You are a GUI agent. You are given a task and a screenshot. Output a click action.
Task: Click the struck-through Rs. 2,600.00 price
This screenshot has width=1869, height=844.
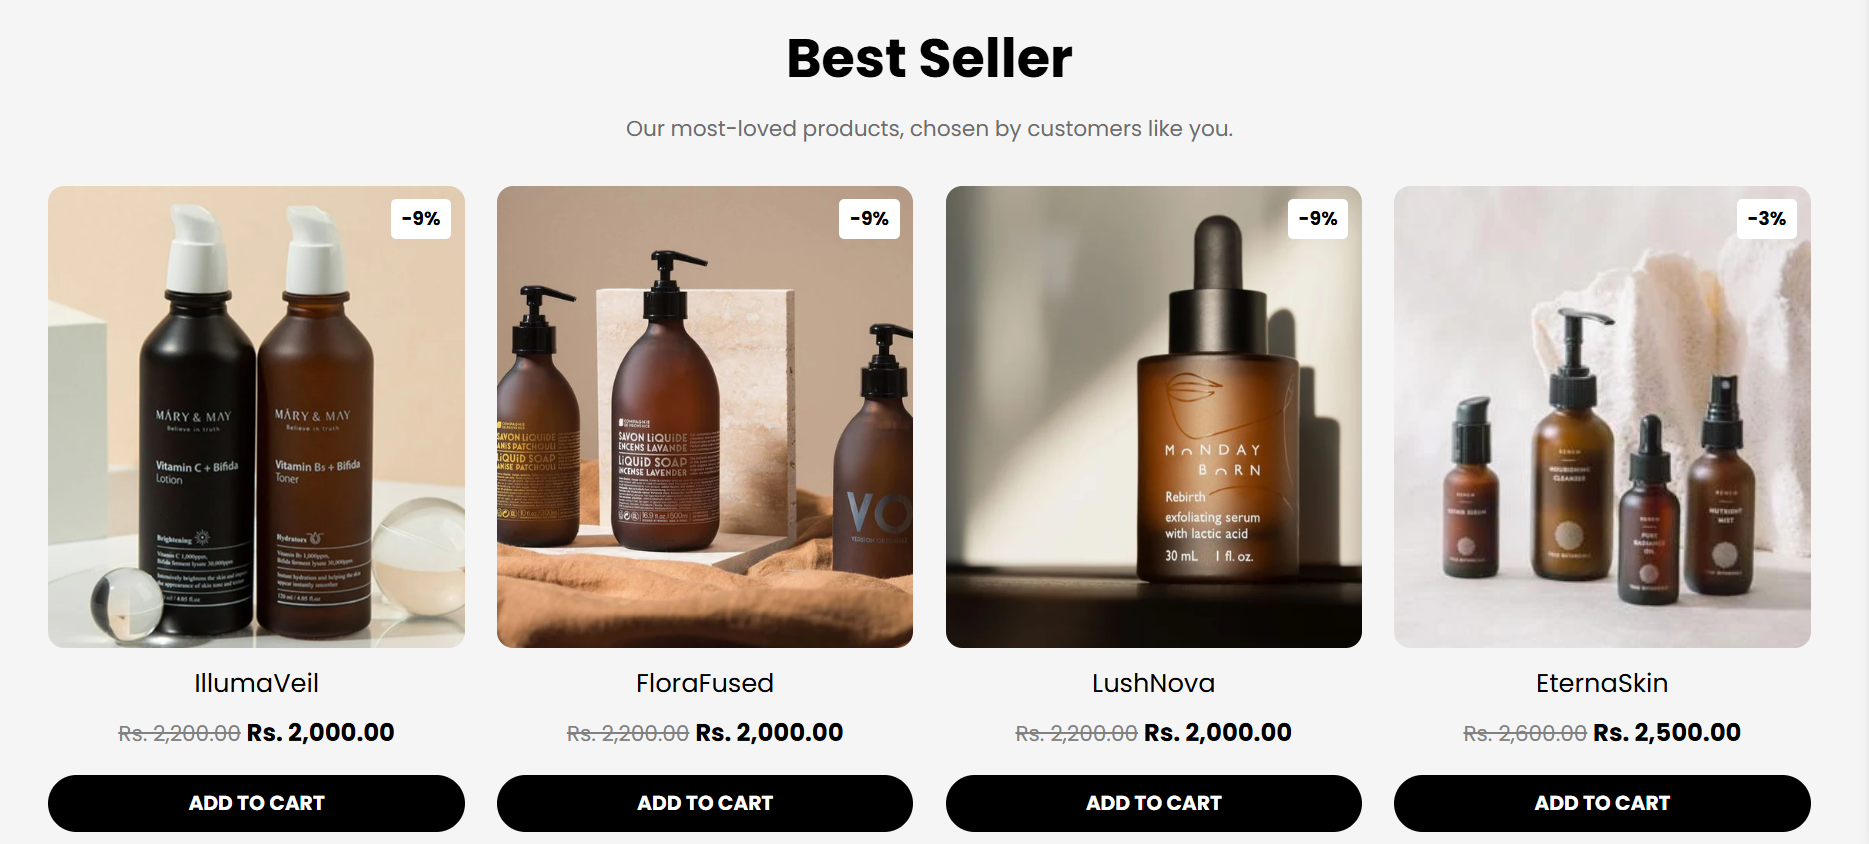[1525, 733]
